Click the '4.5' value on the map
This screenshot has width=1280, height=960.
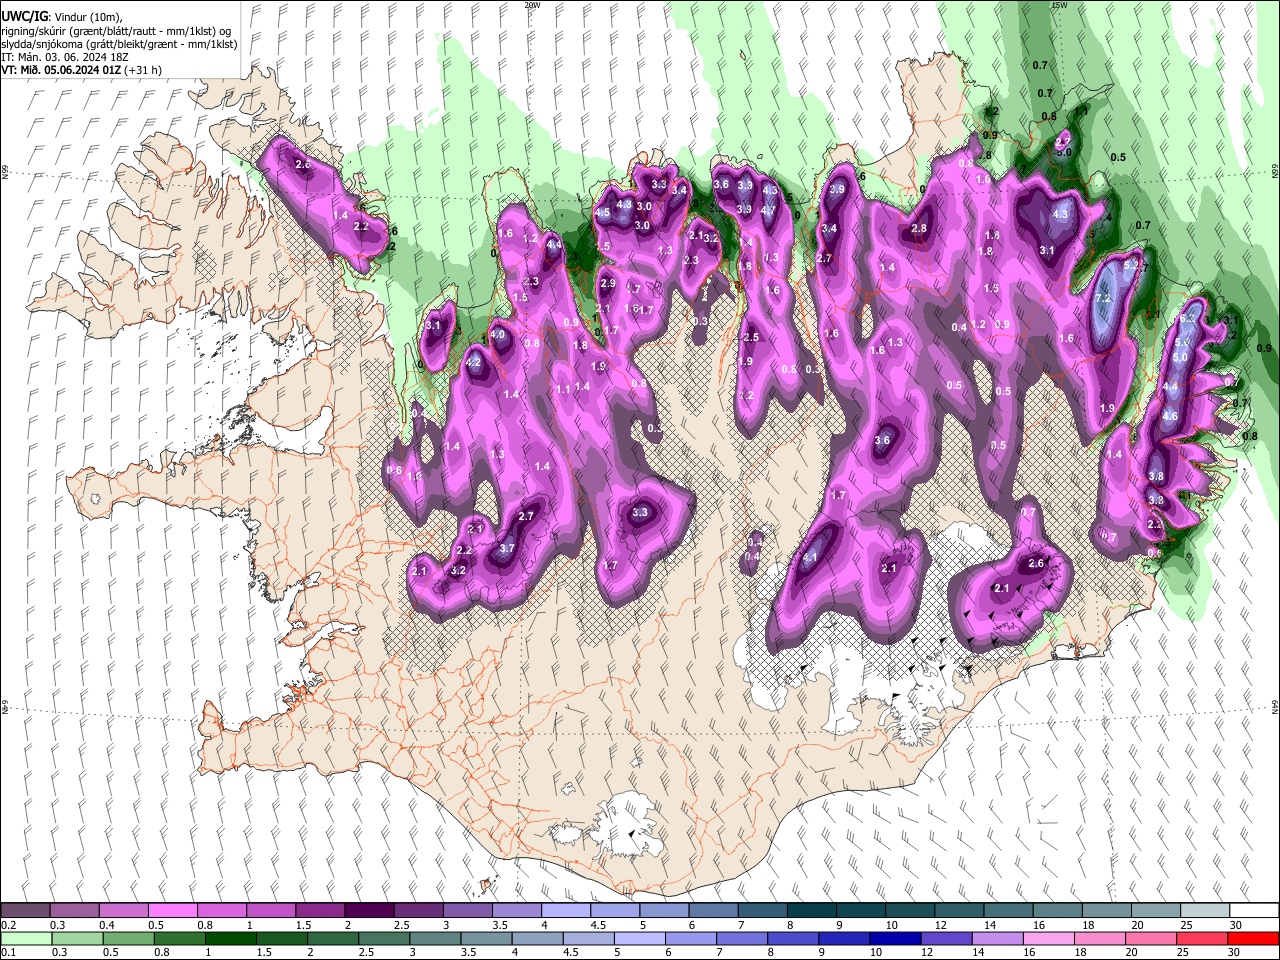click(x=602, y=213)
